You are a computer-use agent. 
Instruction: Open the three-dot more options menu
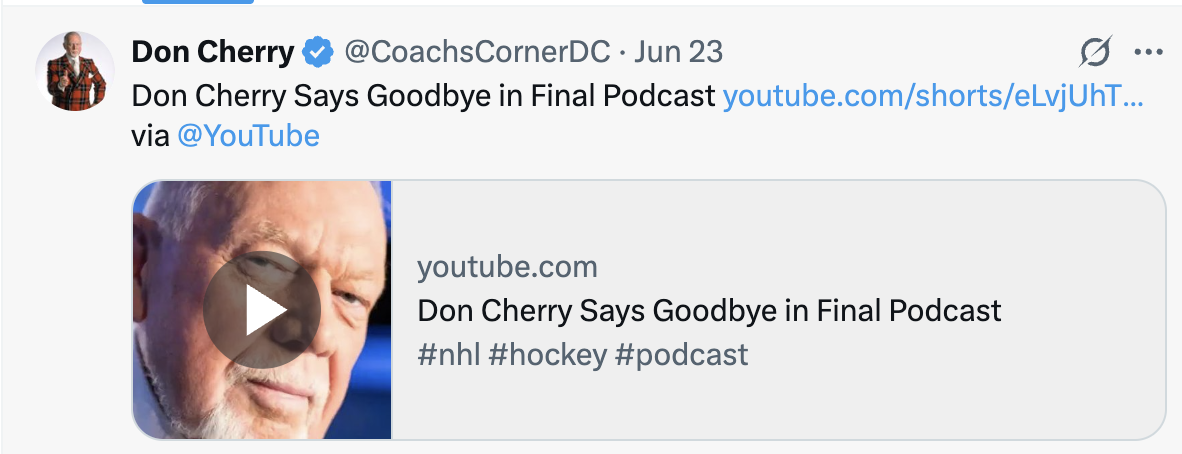(1147, 52)
